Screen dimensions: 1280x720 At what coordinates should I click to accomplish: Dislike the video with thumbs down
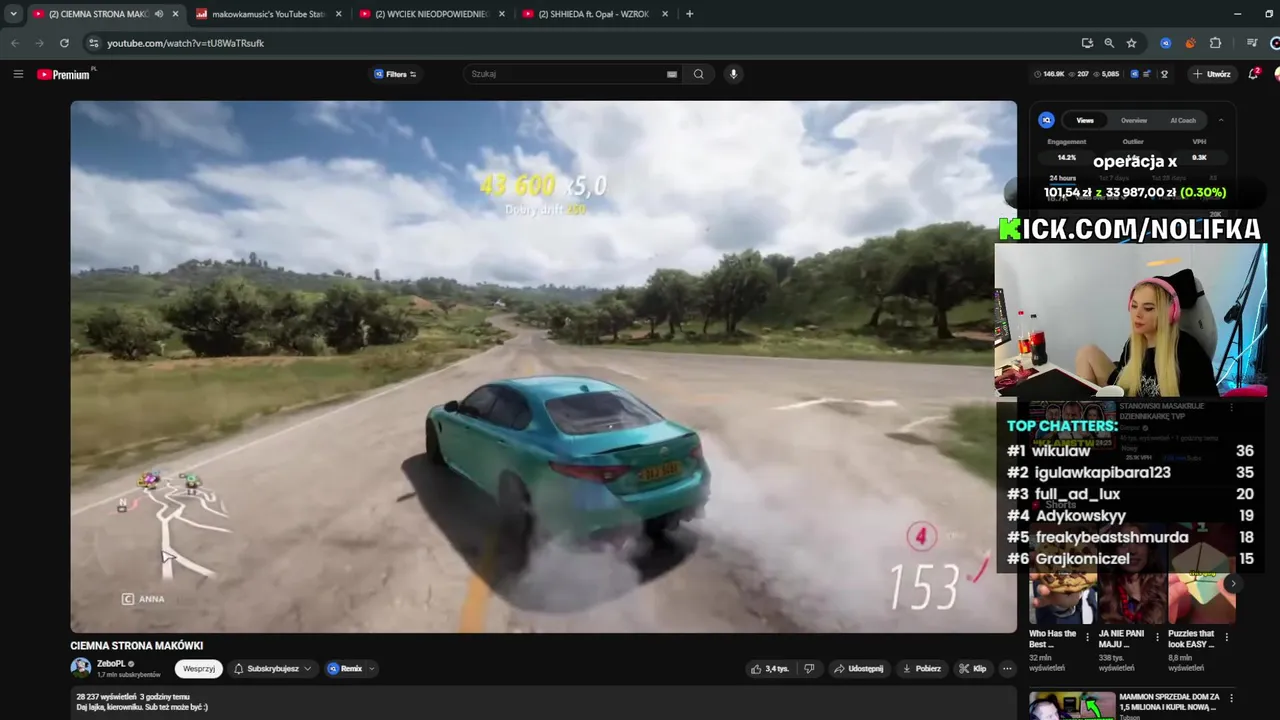(809, 669)
